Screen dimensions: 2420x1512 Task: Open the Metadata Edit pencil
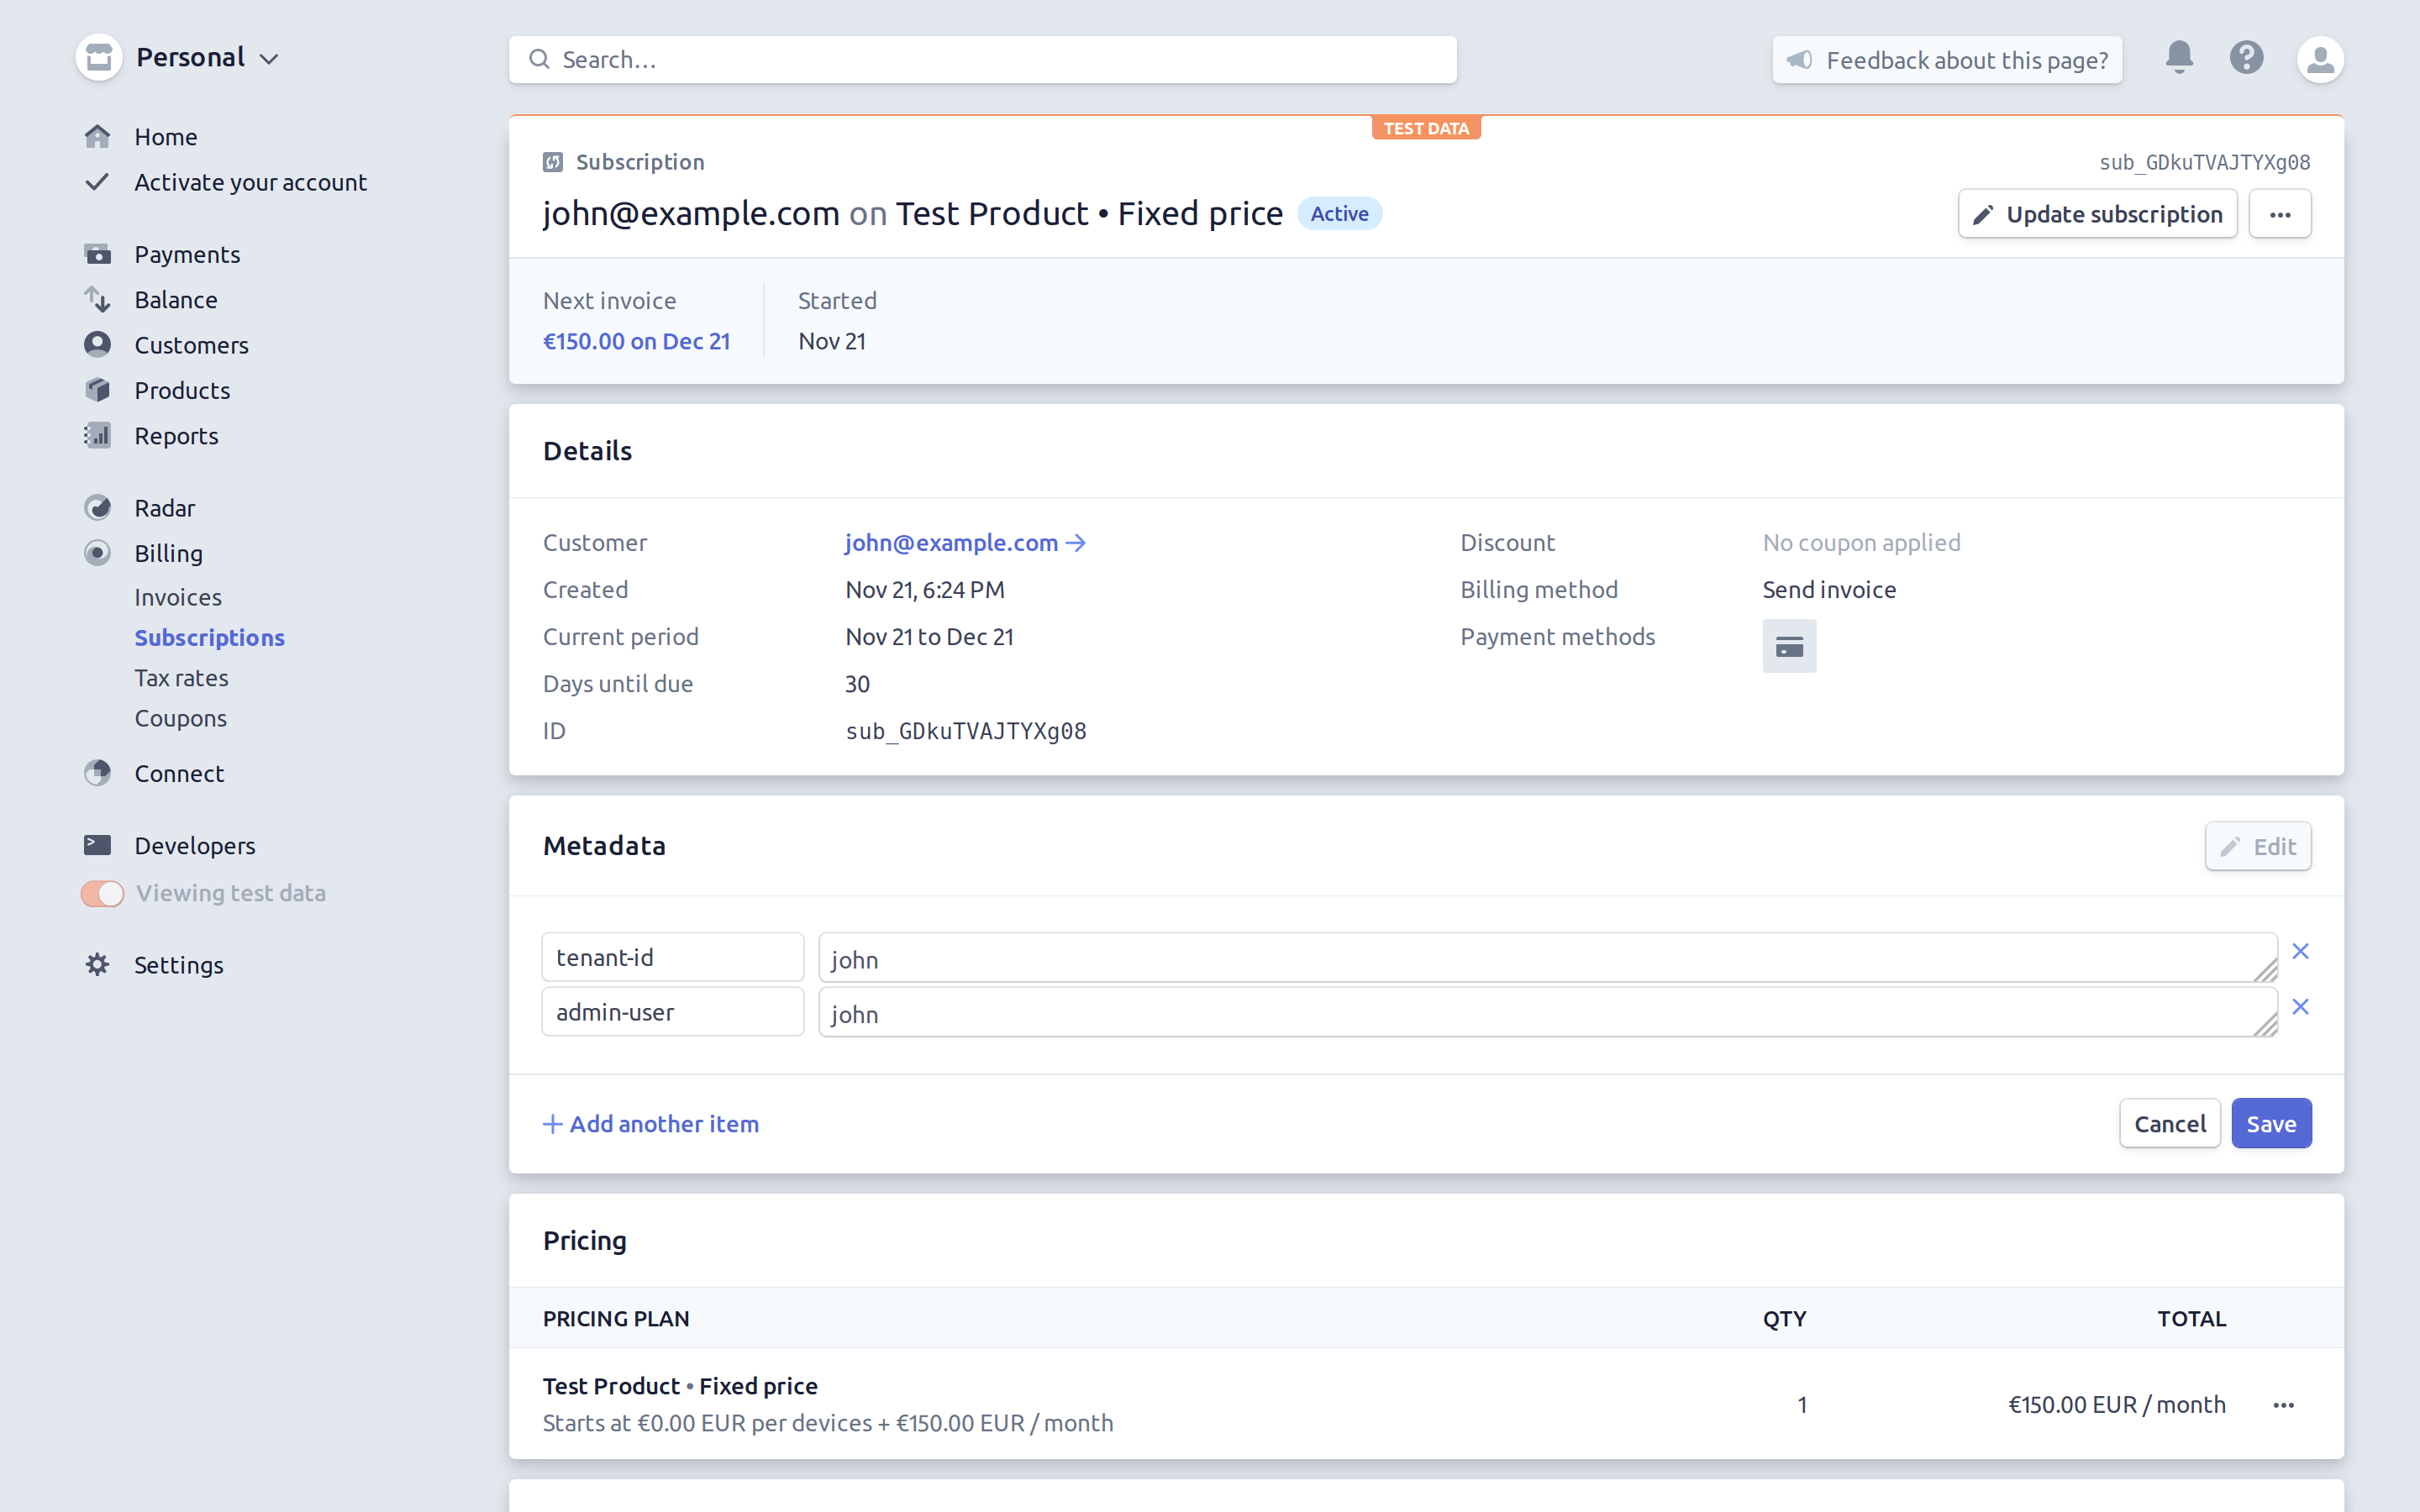tap(2258, 846)
